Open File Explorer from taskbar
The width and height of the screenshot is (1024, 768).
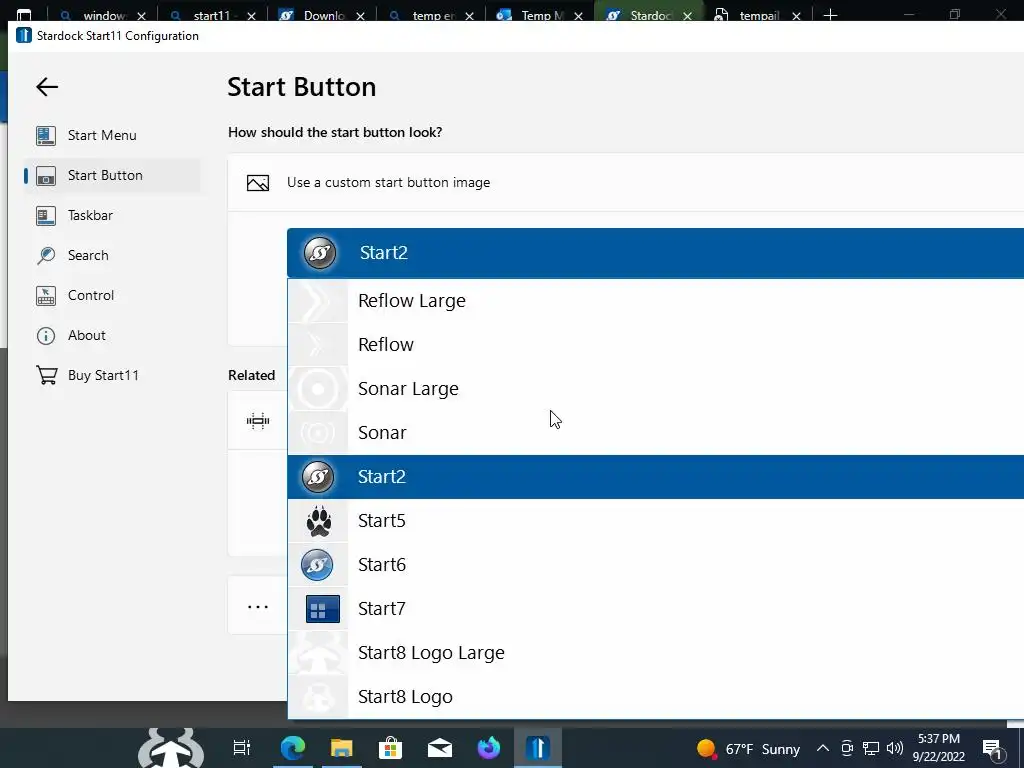coord(342,748)
